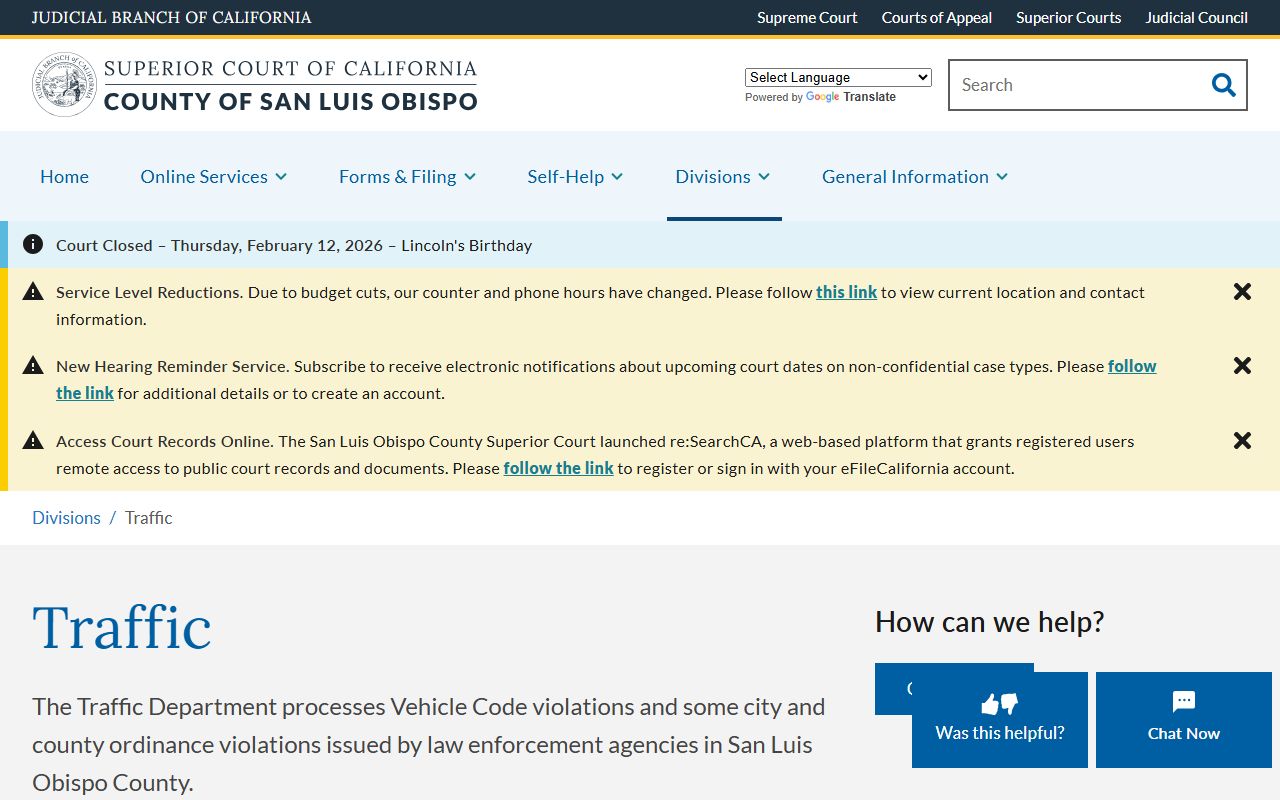The image size is (1280, 800).
Task: Click the Traffic page heading
Action: coord(122,627)
